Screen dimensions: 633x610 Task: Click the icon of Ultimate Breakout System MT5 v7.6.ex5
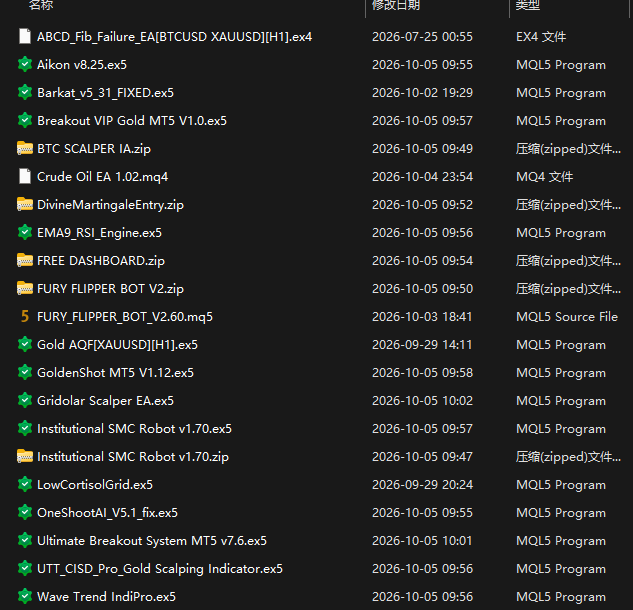pos(25,540)
